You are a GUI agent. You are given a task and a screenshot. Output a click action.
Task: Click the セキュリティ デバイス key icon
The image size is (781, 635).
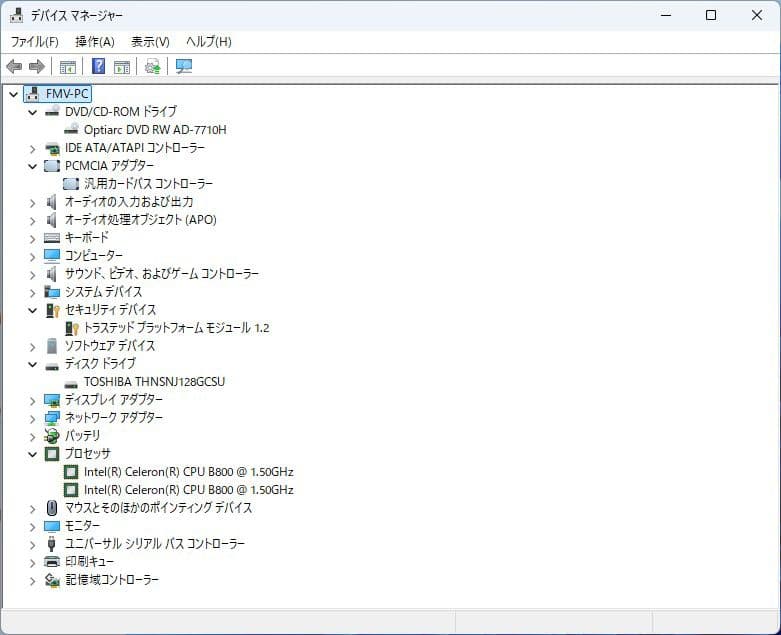click(52, 310)
